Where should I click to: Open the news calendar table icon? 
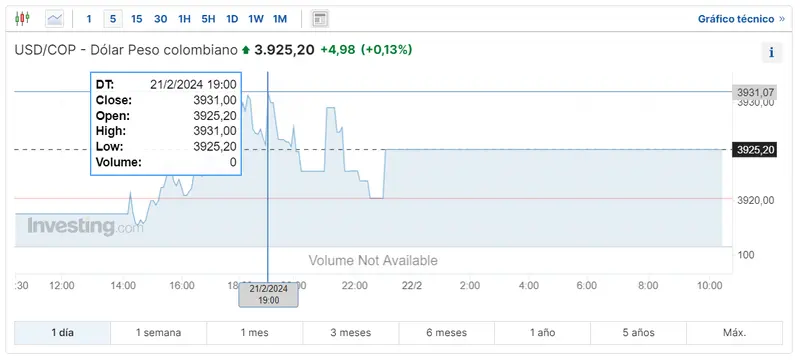[320, 19]
